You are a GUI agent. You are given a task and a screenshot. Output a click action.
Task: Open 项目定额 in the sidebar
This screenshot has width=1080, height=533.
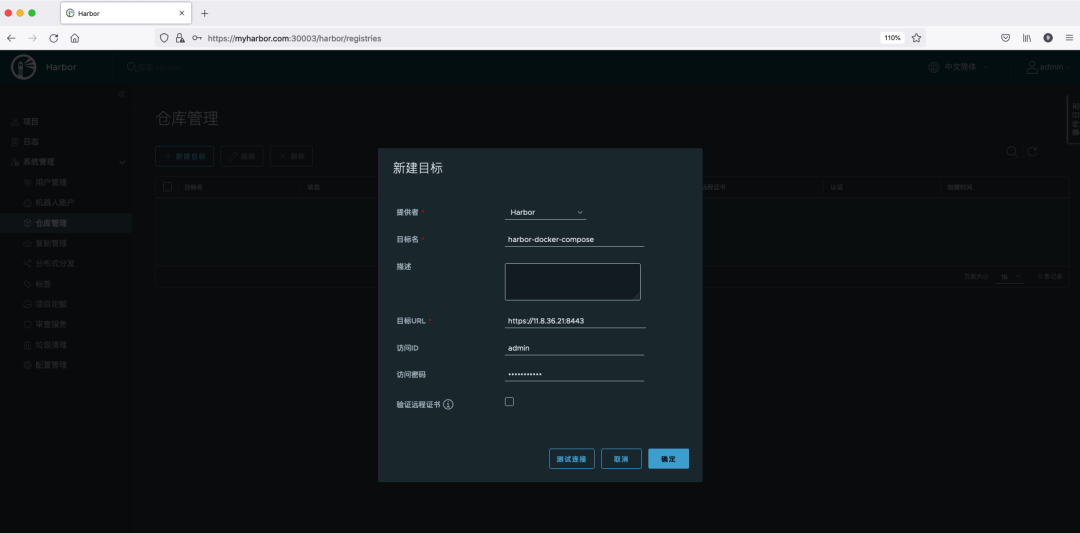coord(50,304)
